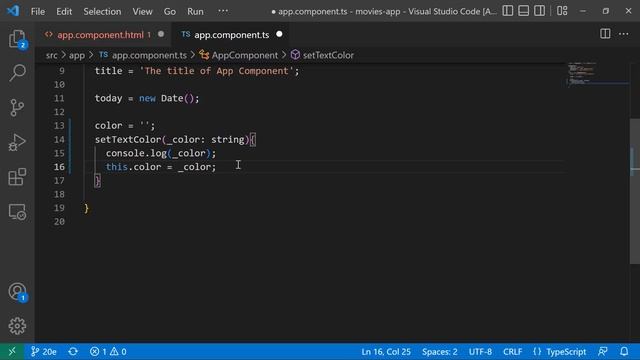Click the VS Code logo icon
This screenshot has height=360, width=640.
[13, 11]
